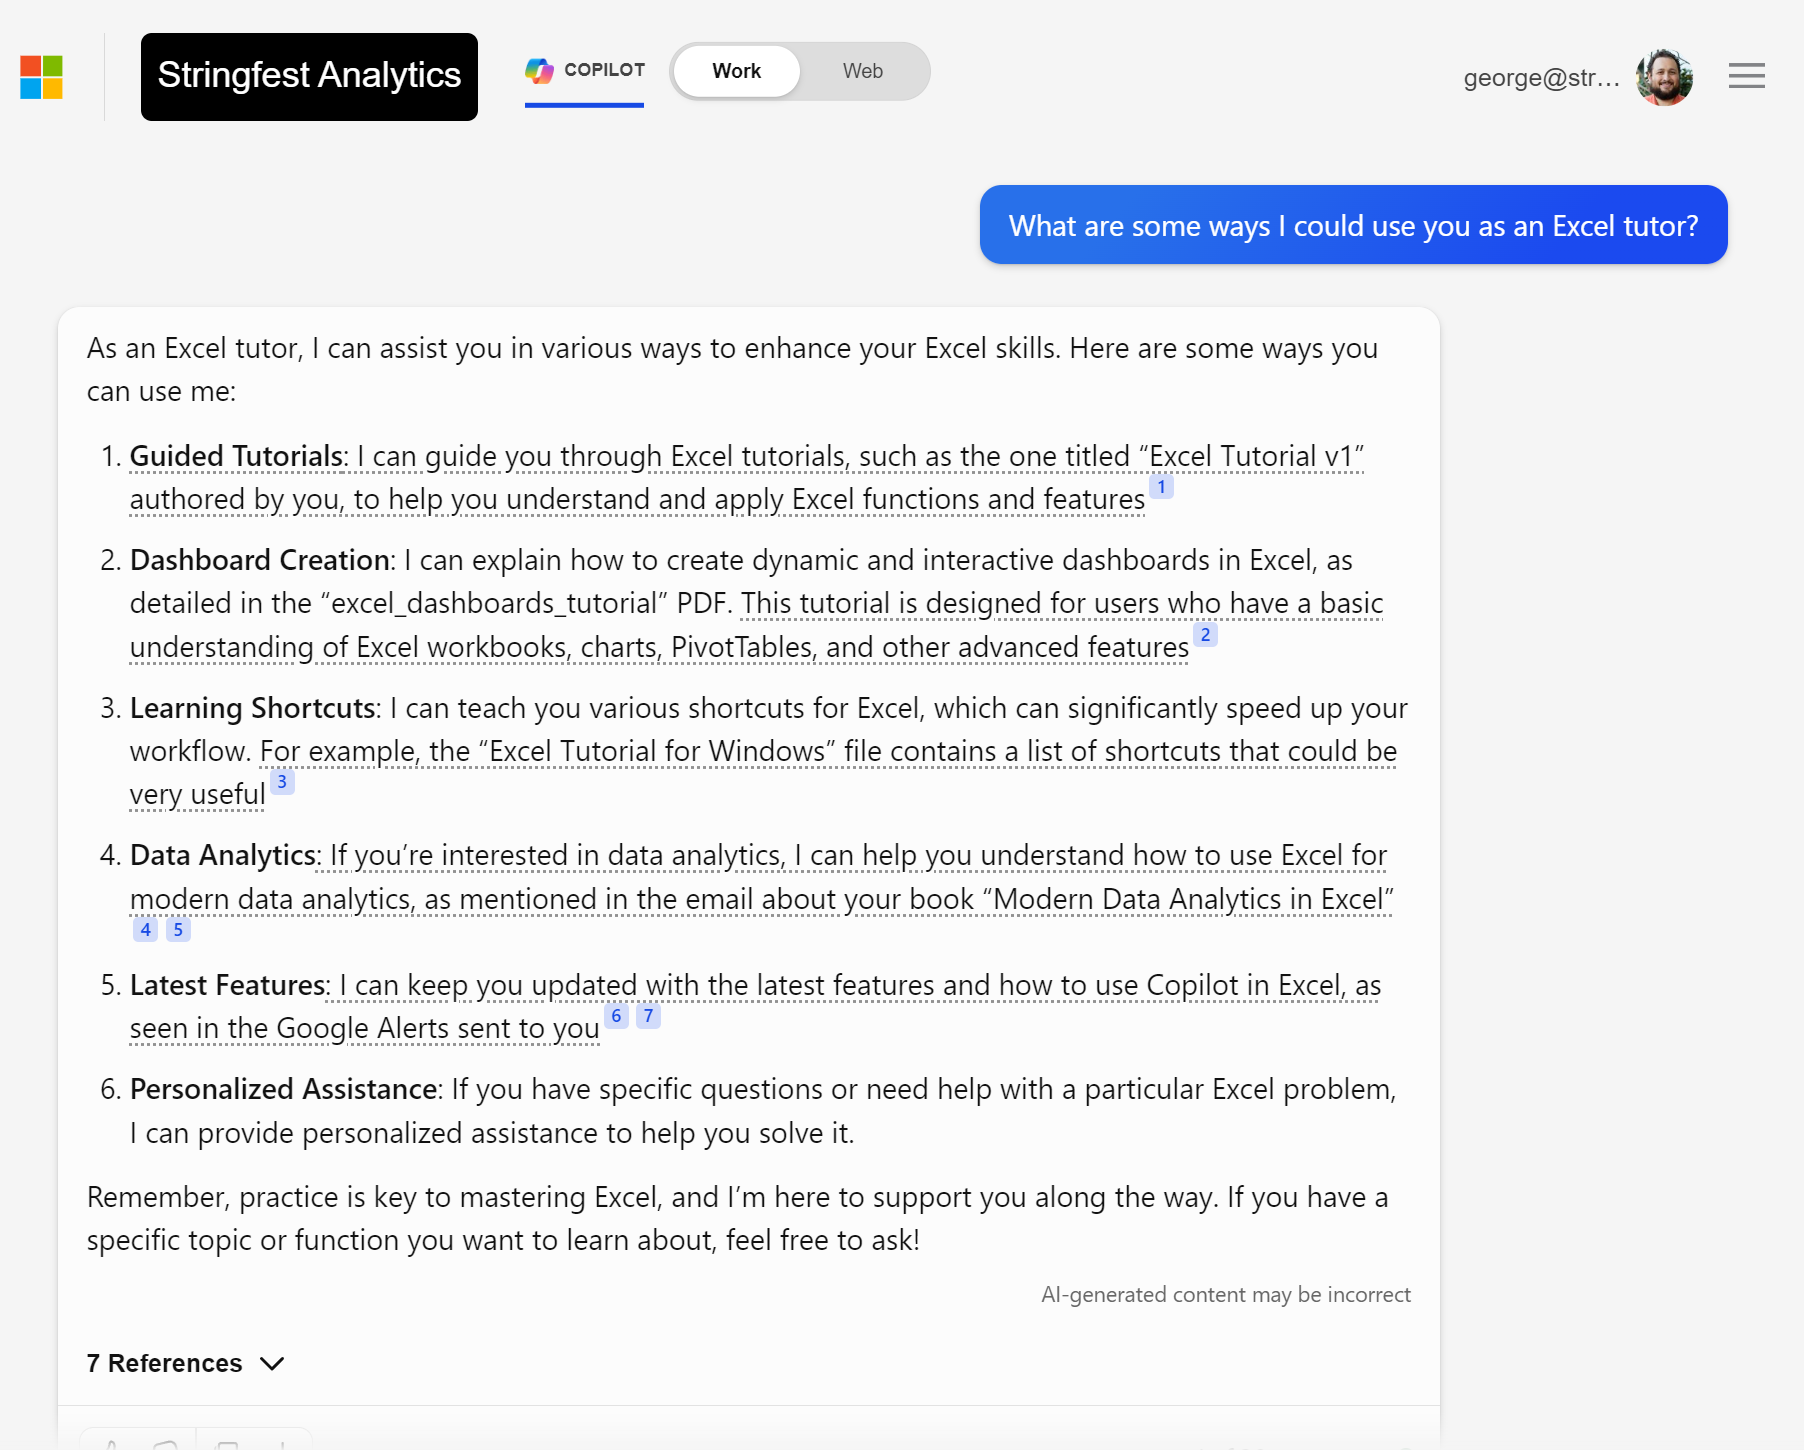Open citation badge 4 under Data Analytics
Screen dimensions: 1804x1450
(145, 930)
